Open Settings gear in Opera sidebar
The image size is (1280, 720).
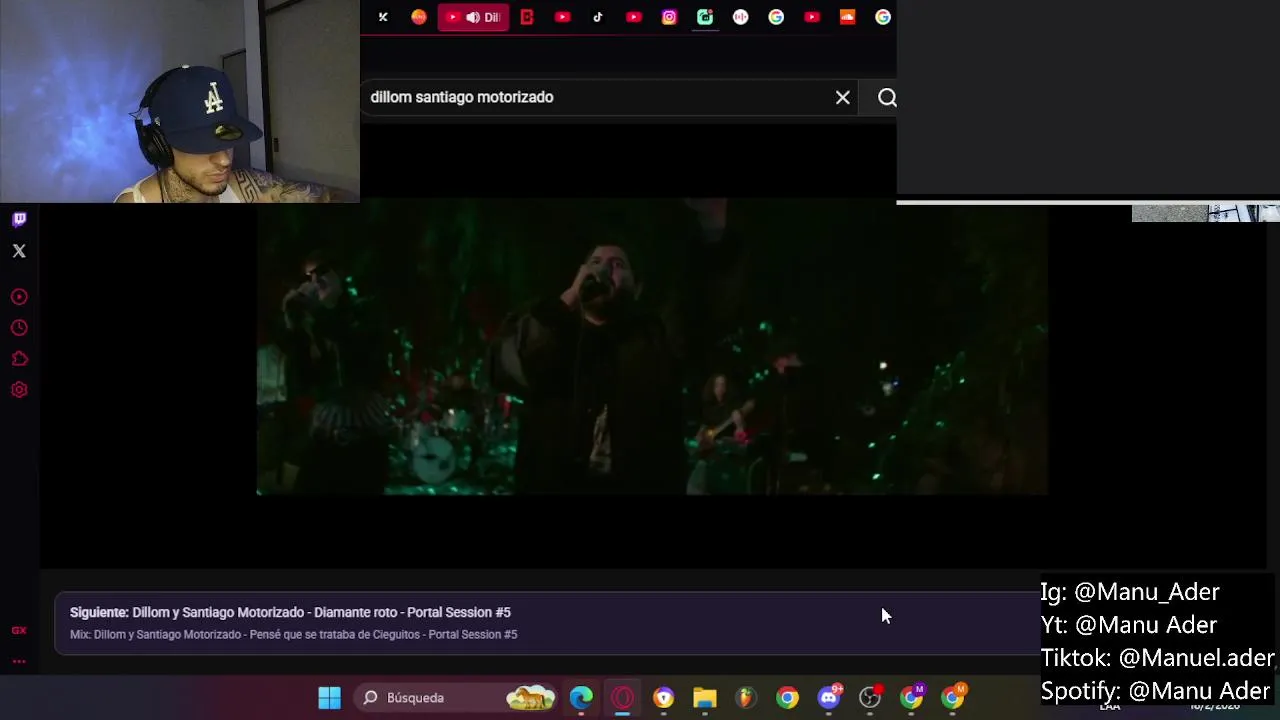click(19, 390)
